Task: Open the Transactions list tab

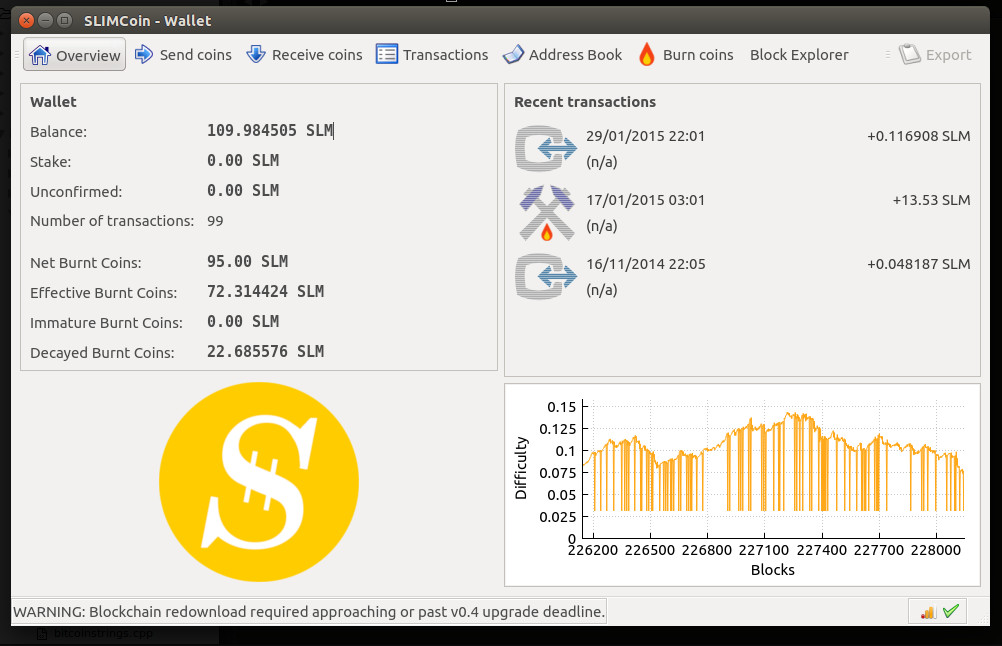Action: (x=432, y=55)
